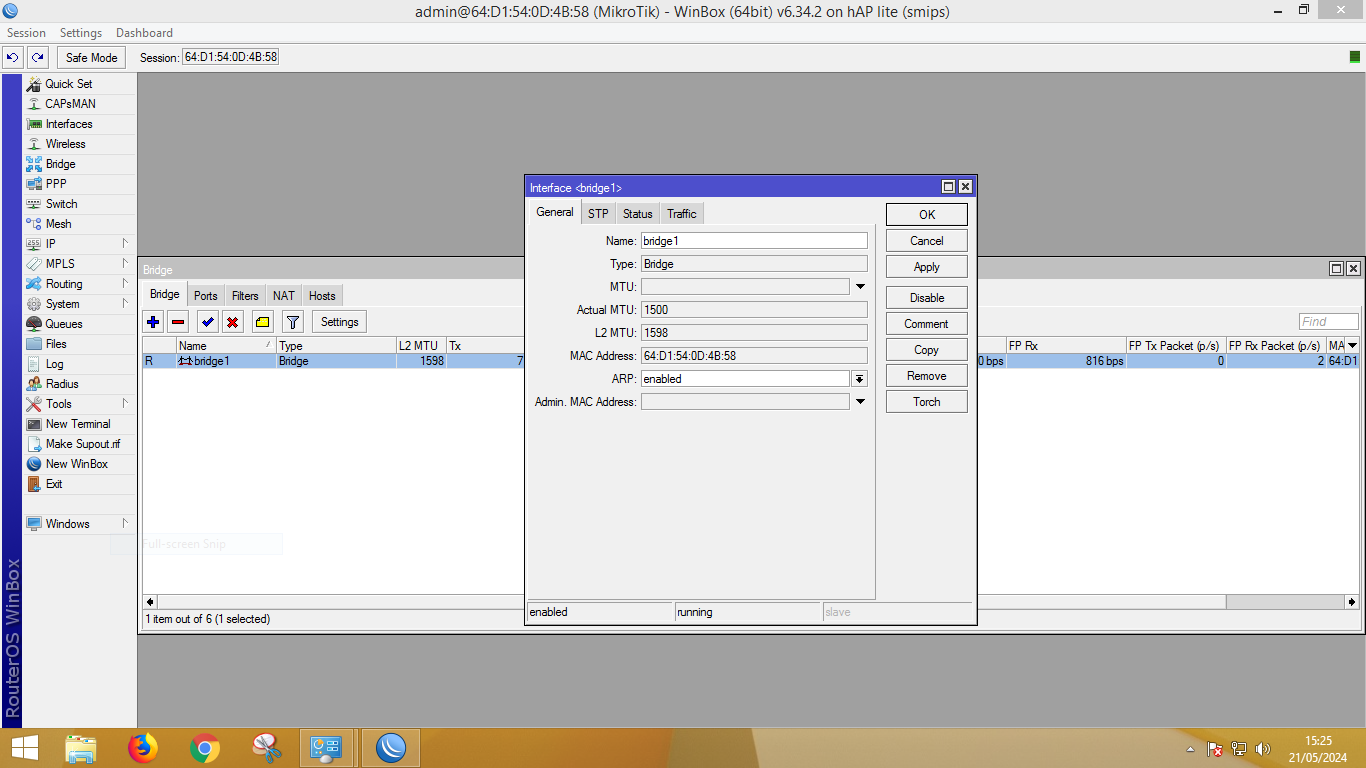This screenshot has height=768, width=1366.
Task: Click the blue checkmark Enable icon
Action: (207, 322)
